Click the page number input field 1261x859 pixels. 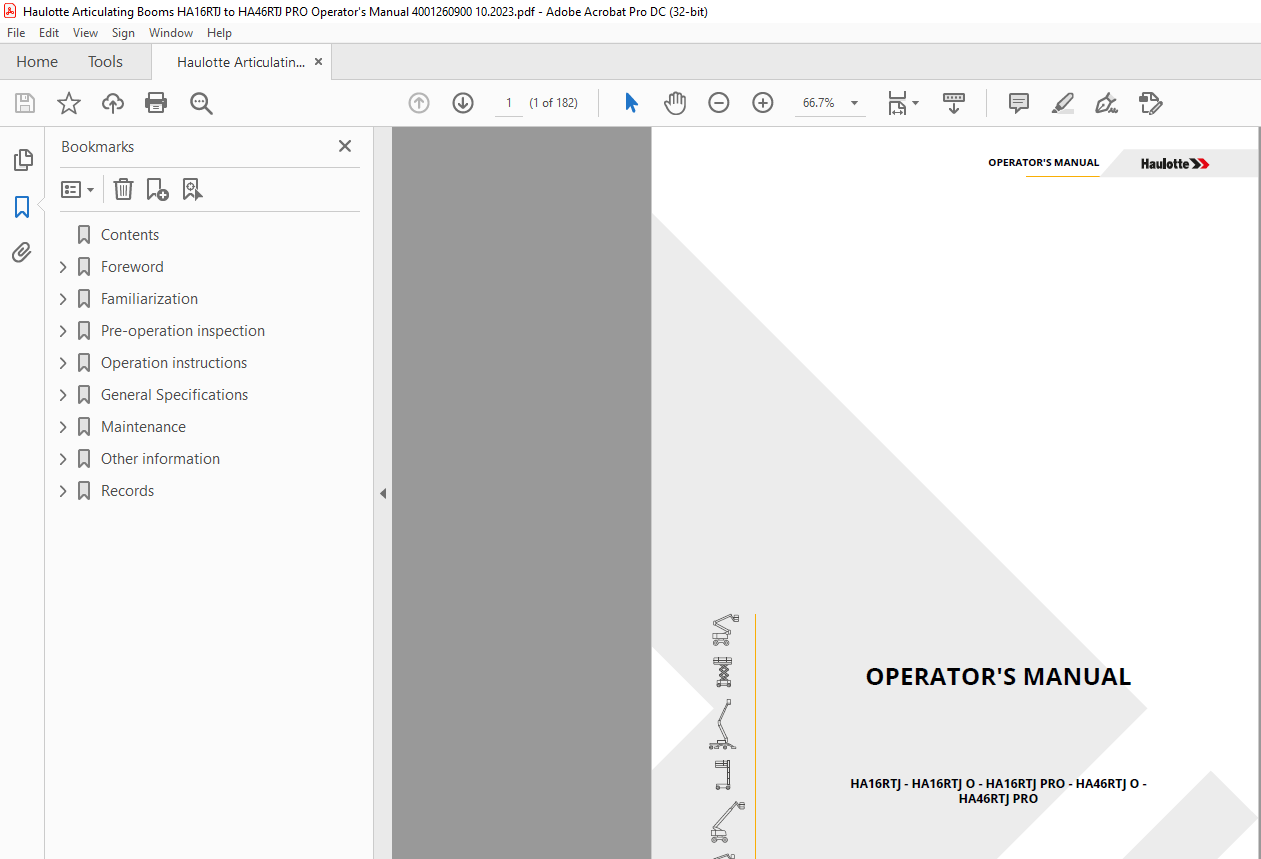click(x=509, y=103)
